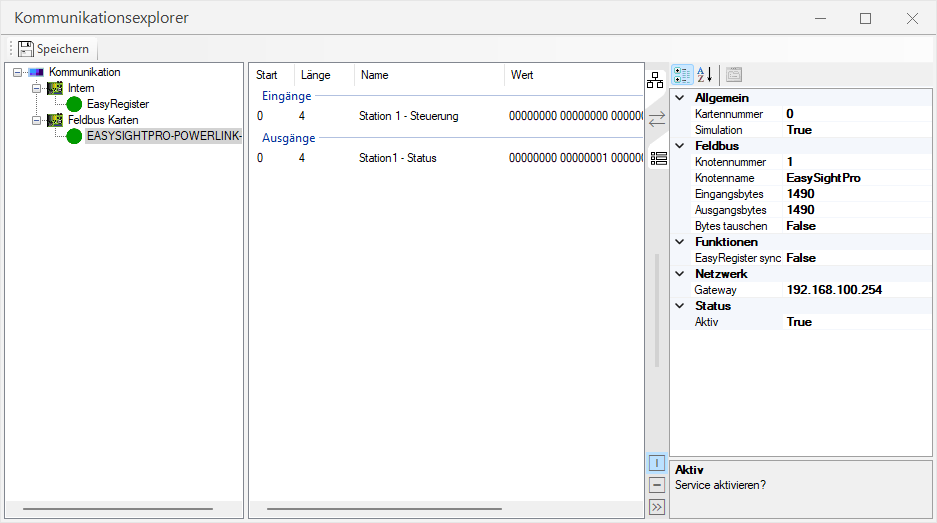Sort properties alphabetically with A-Z icon
This screenshot has height=523, width=937.
tap(704, 75)
